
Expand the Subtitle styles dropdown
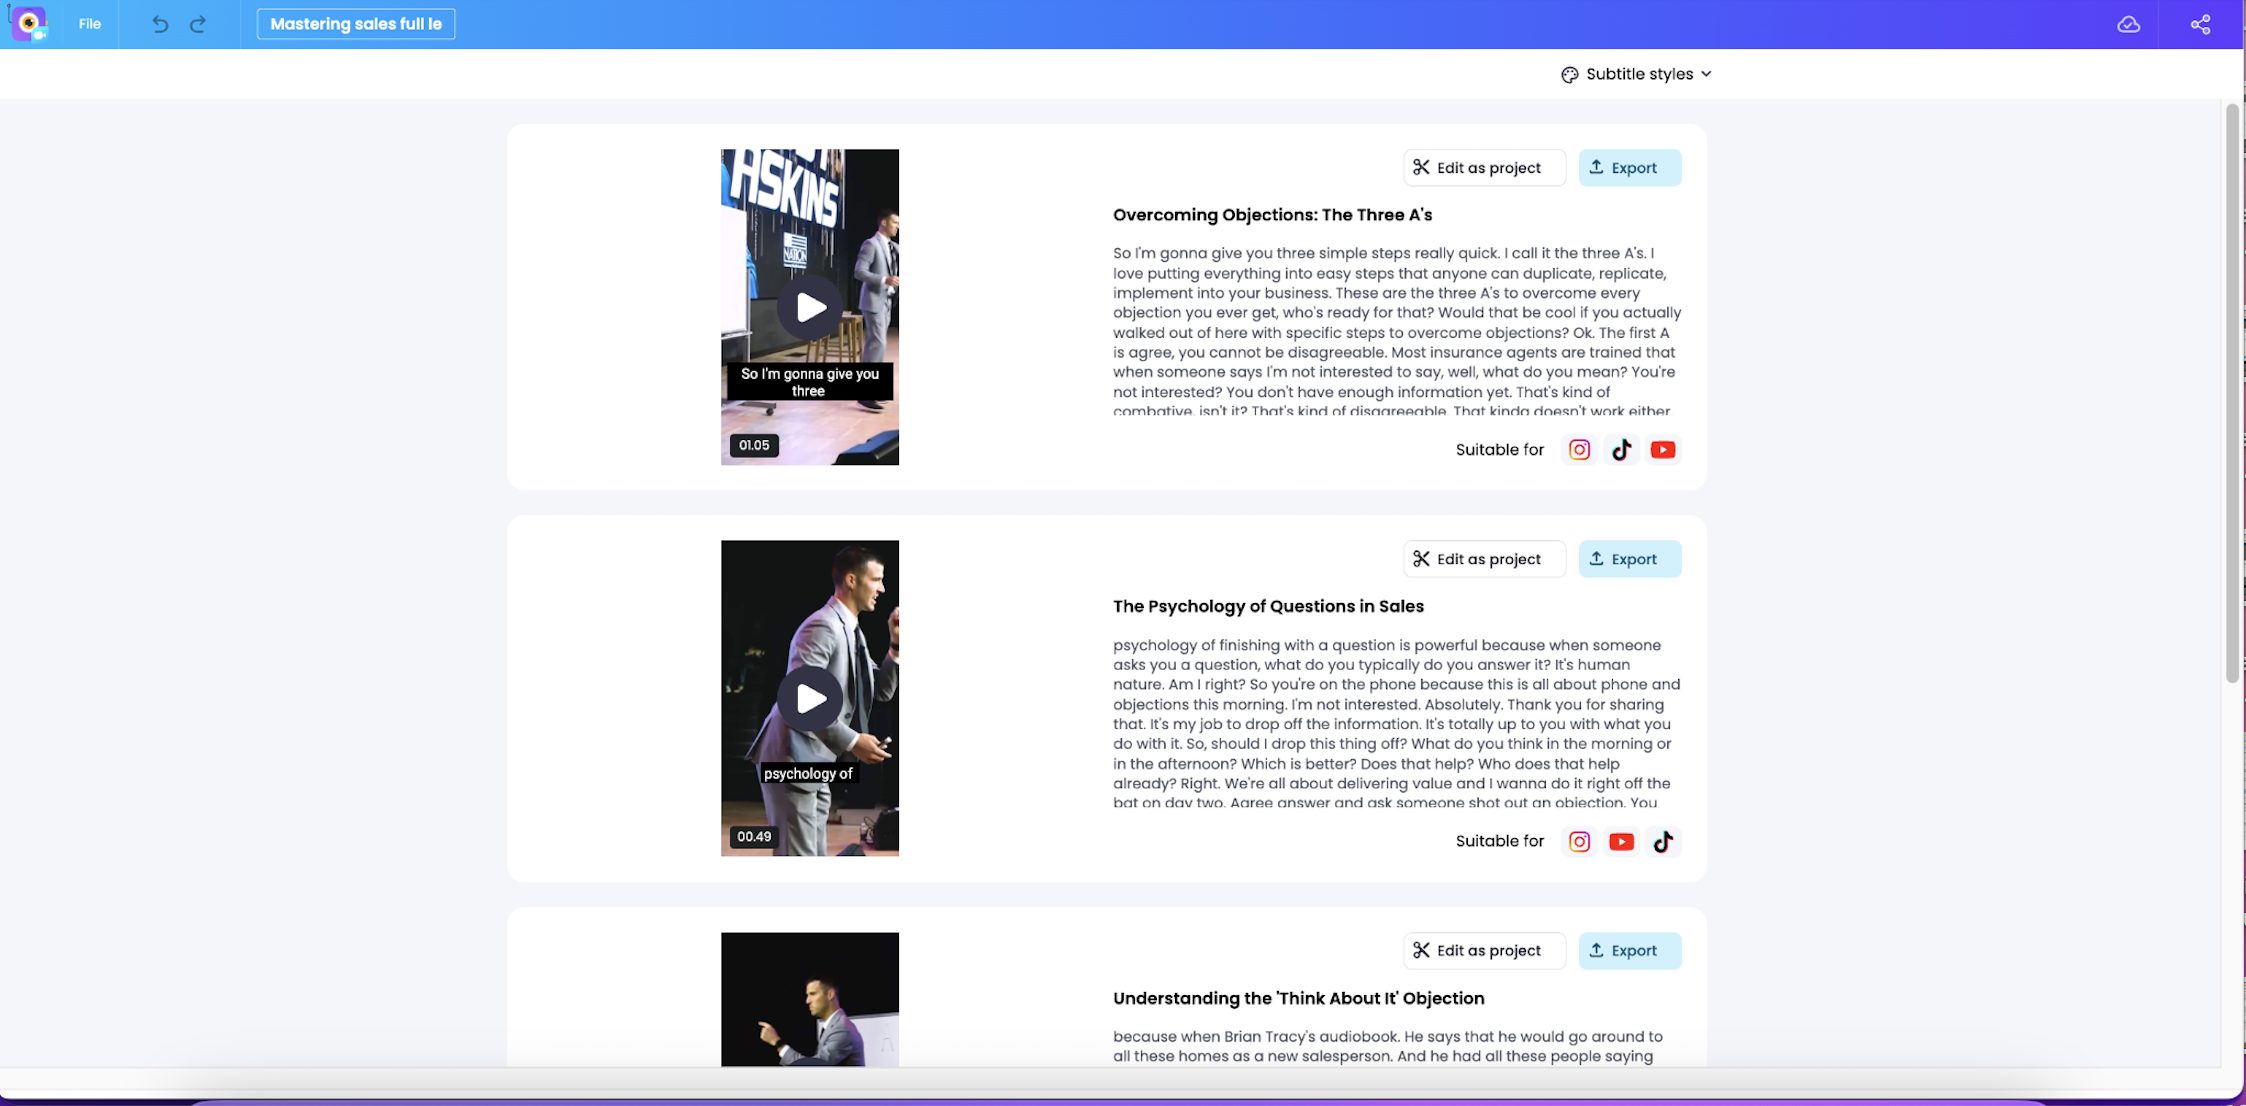1637,74
